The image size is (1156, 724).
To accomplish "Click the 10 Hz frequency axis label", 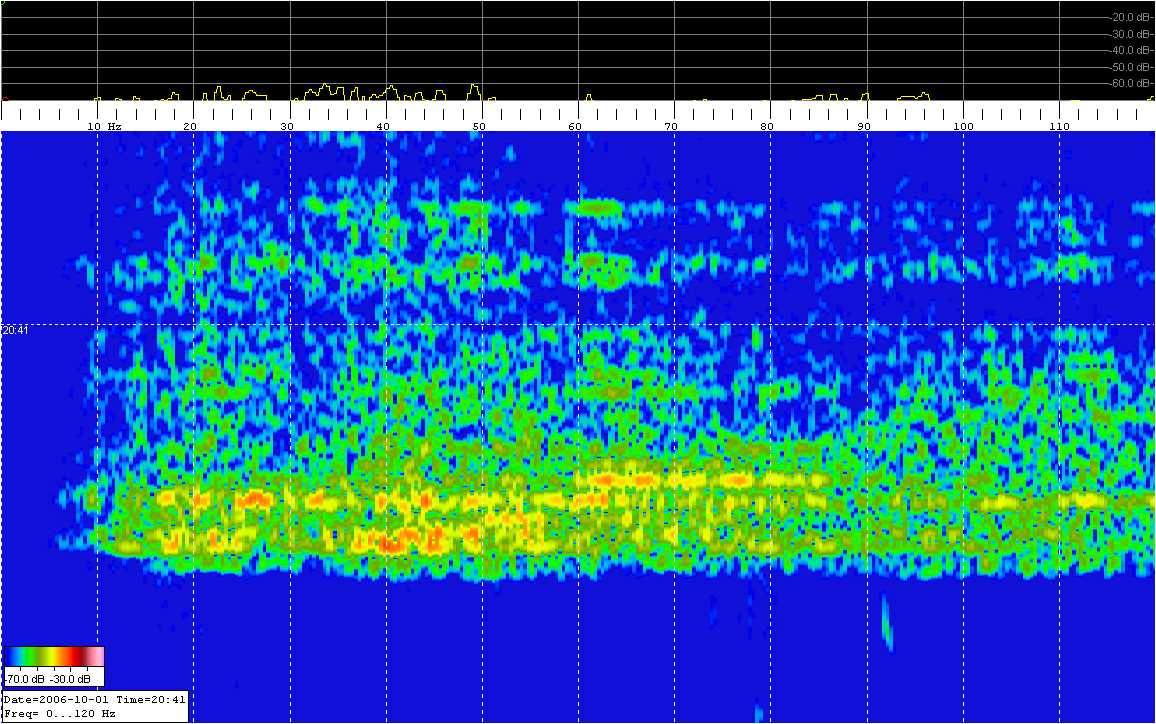I will 103,127.
